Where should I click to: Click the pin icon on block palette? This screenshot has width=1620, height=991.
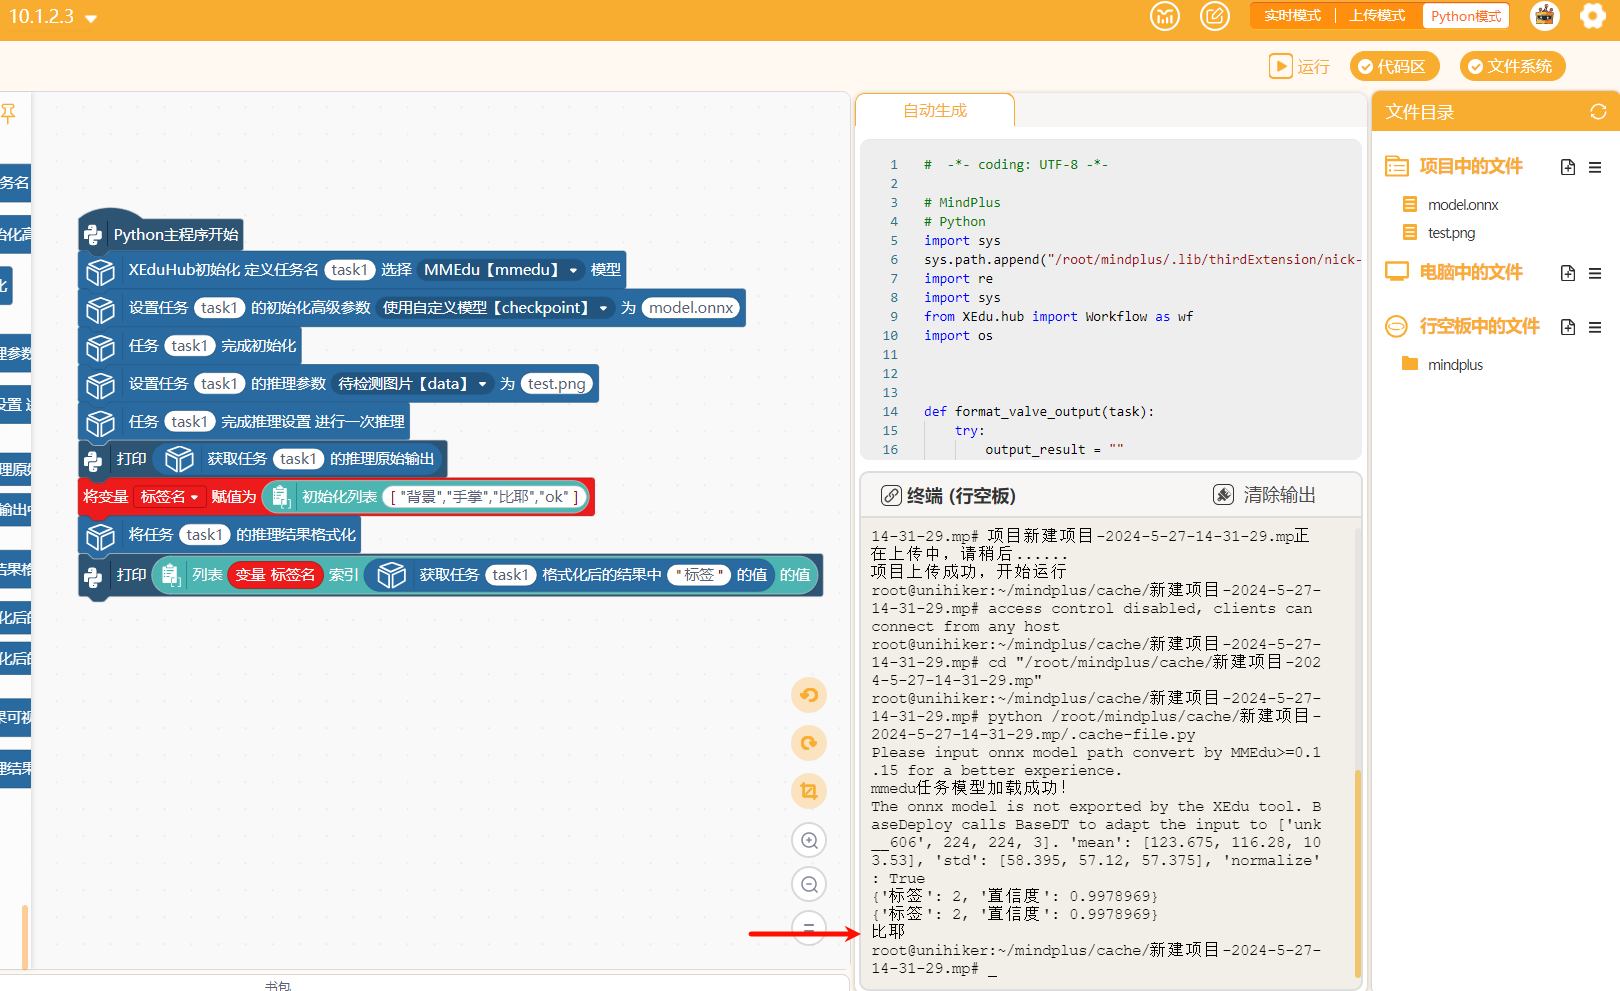click(8, 113)
